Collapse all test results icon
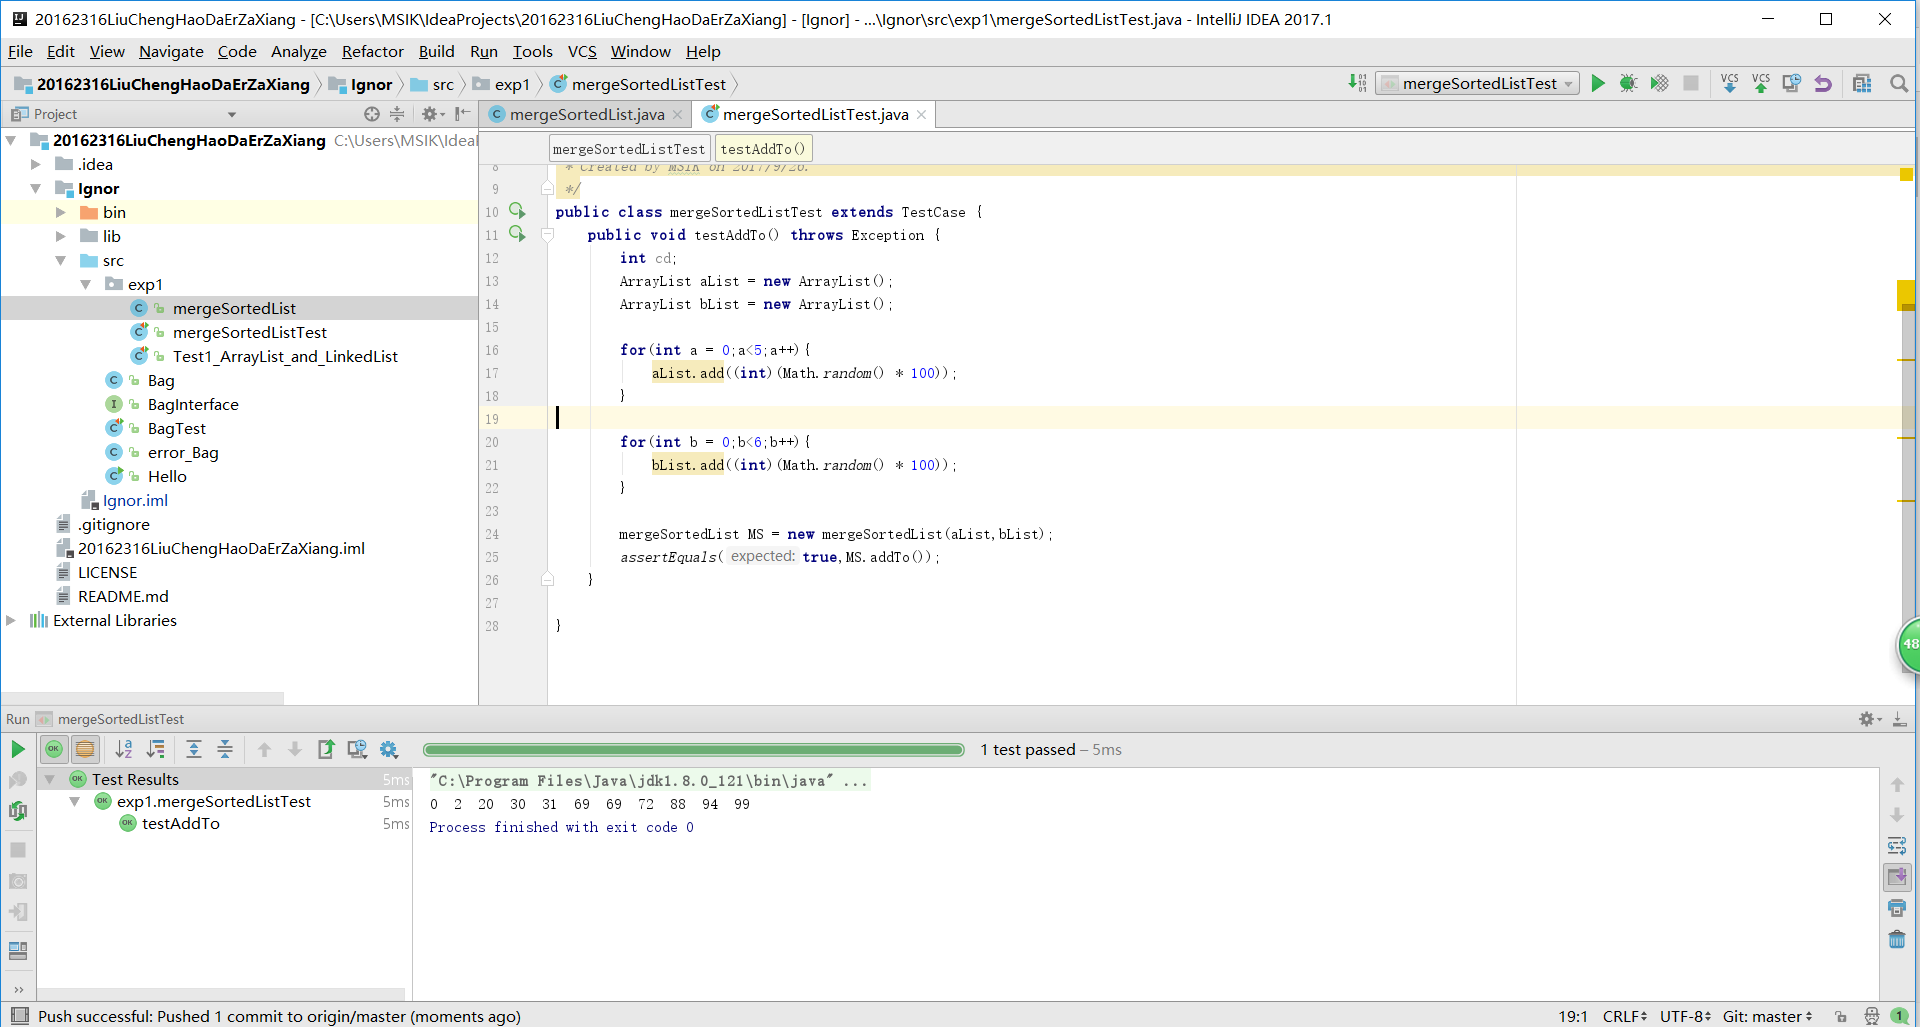 click(225, 749)
